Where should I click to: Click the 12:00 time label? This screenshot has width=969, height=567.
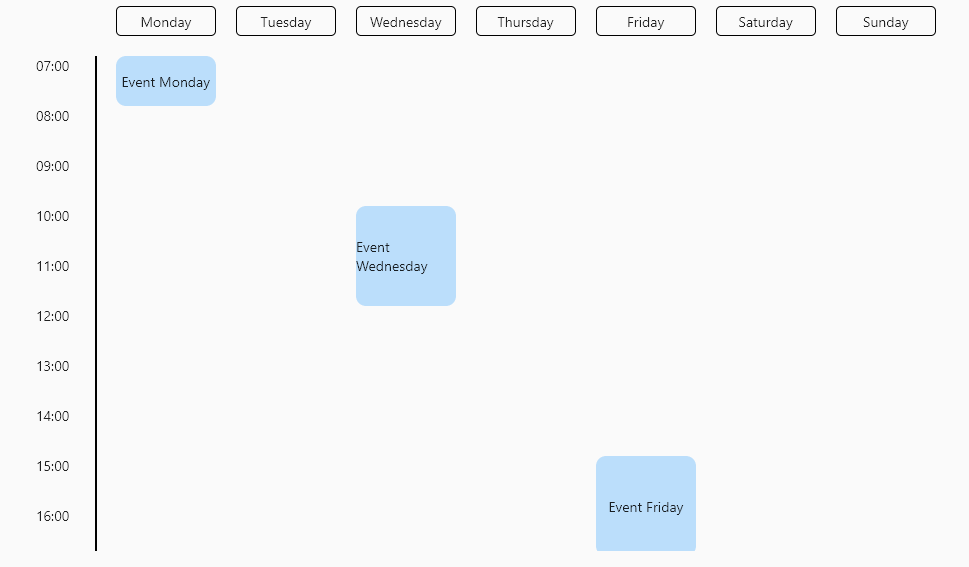click(x=53, y=317)
